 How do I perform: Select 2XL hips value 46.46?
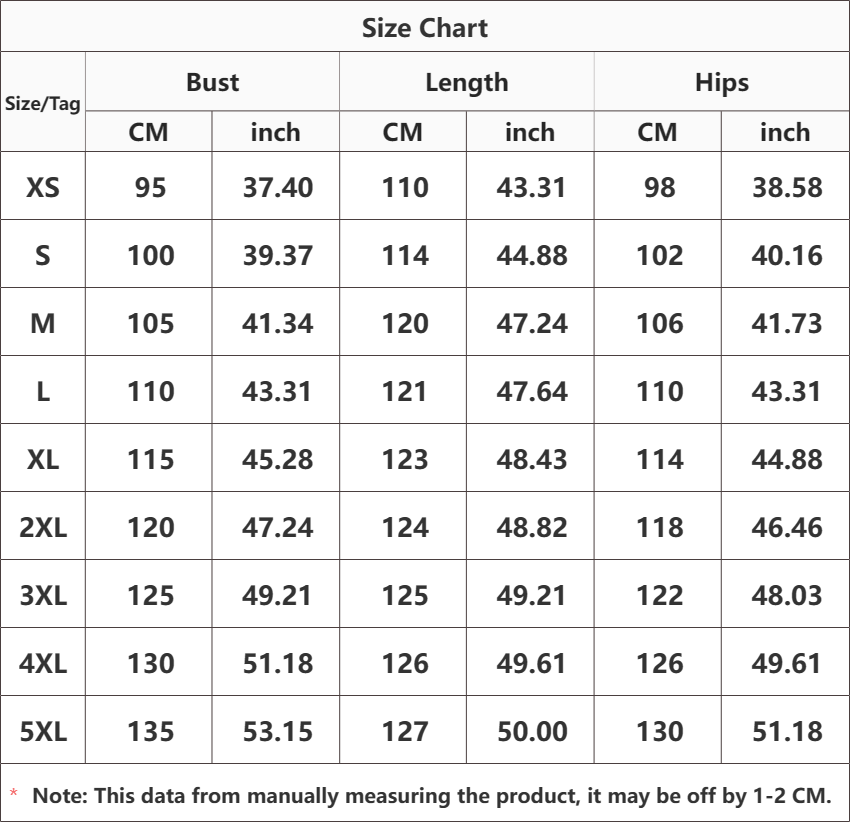click(787, 527)
